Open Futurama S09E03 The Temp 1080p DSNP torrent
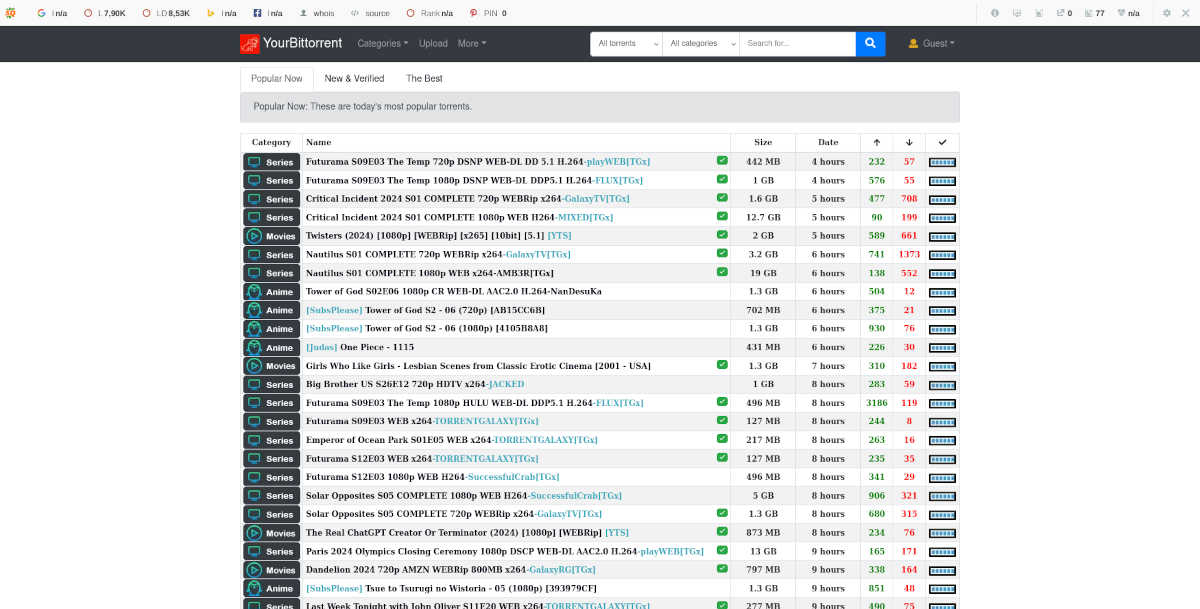The image size is (1200, 609). click(x=474, y=180)
